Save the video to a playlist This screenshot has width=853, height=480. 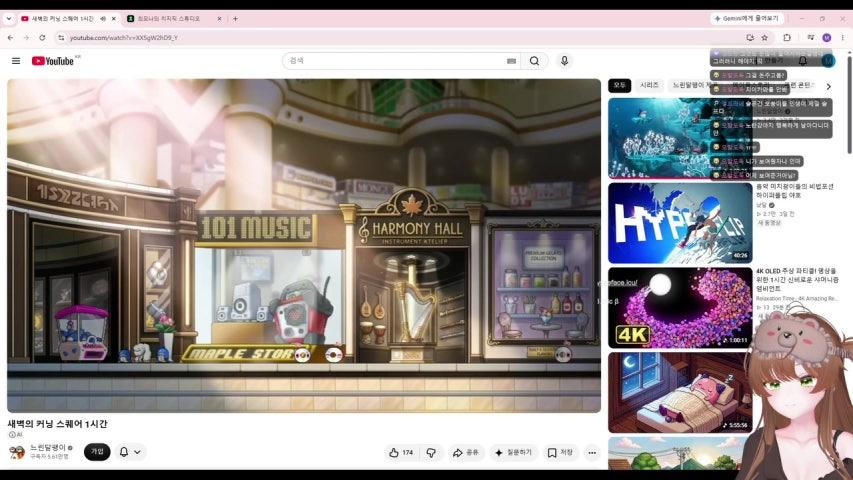(x=560, y=452)
